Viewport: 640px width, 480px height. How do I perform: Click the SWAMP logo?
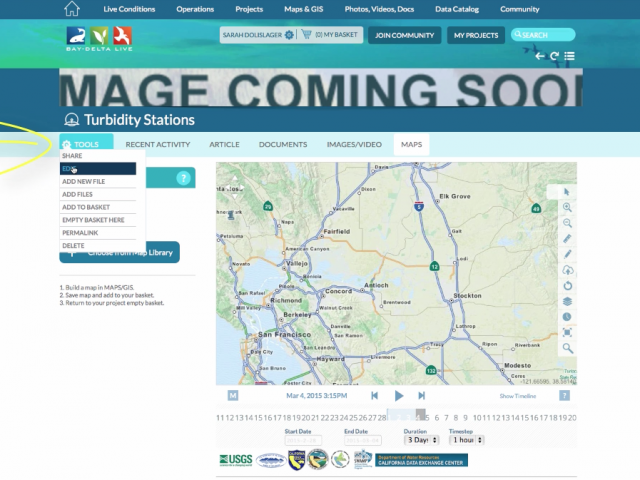click(x=362, y=460)
